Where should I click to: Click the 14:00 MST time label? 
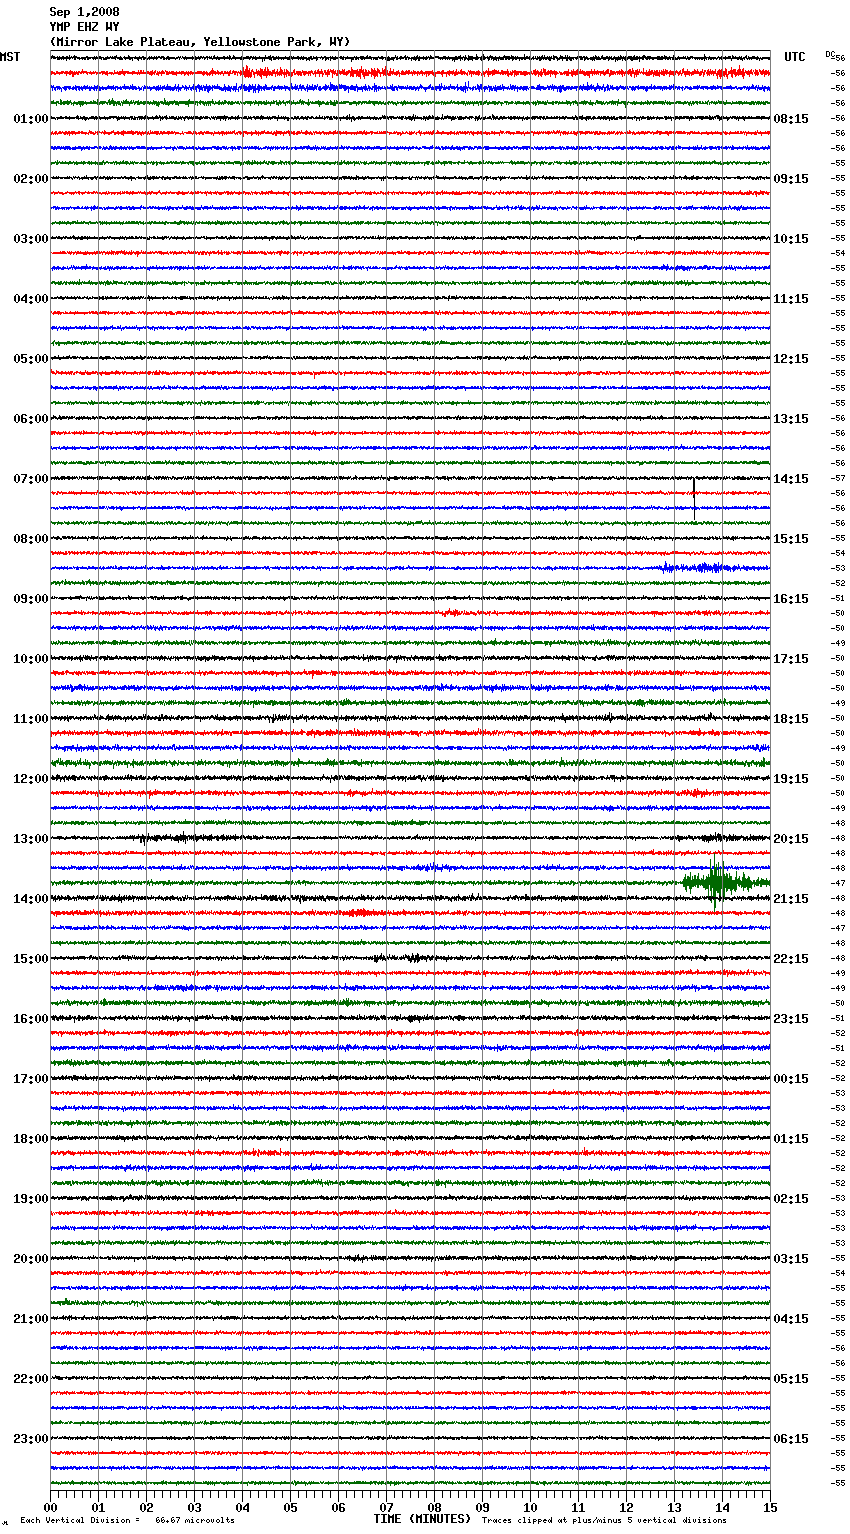[31, 899]
